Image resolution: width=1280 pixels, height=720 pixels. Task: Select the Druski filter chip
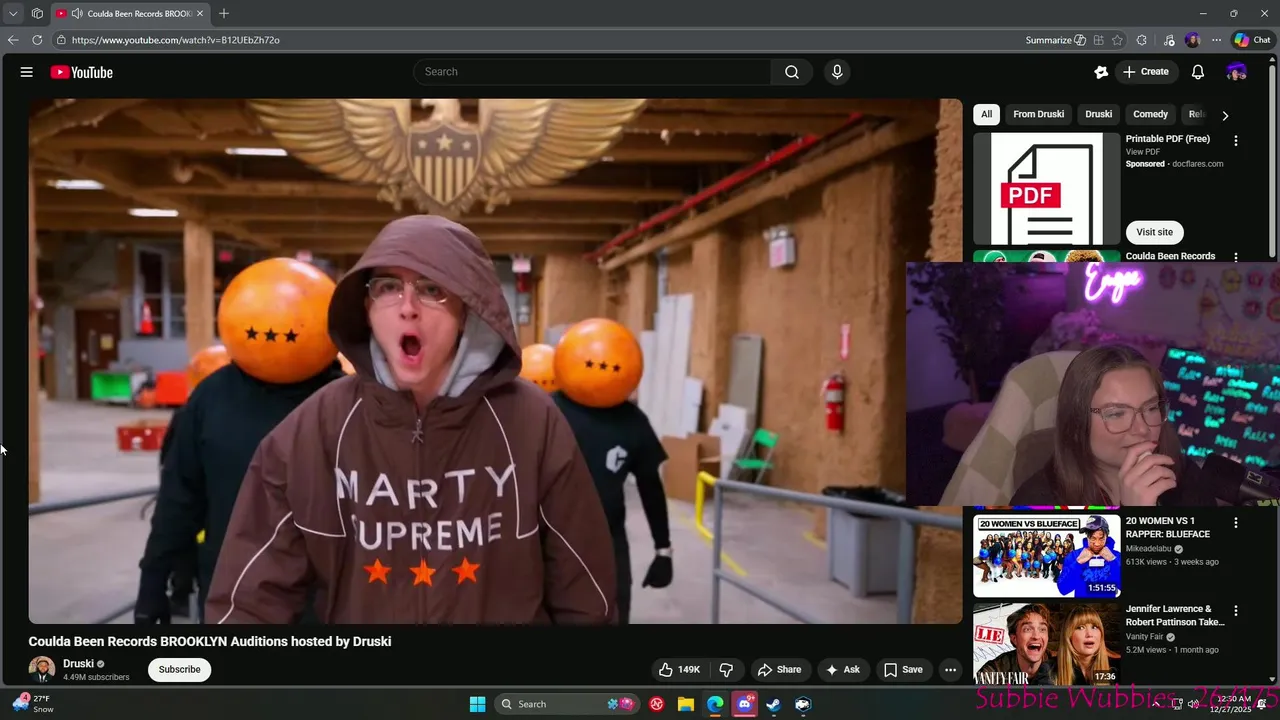click(x=1098, y=114)
